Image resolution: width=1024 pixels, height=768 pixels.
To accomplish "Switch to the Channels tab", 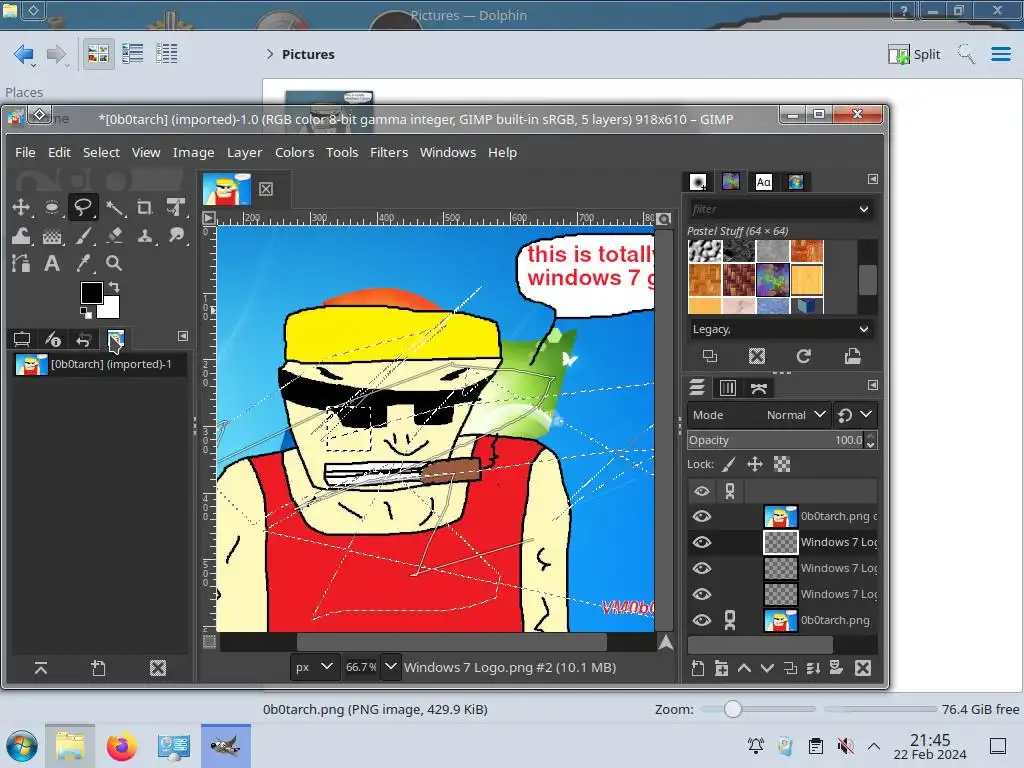I will point(728,388).
